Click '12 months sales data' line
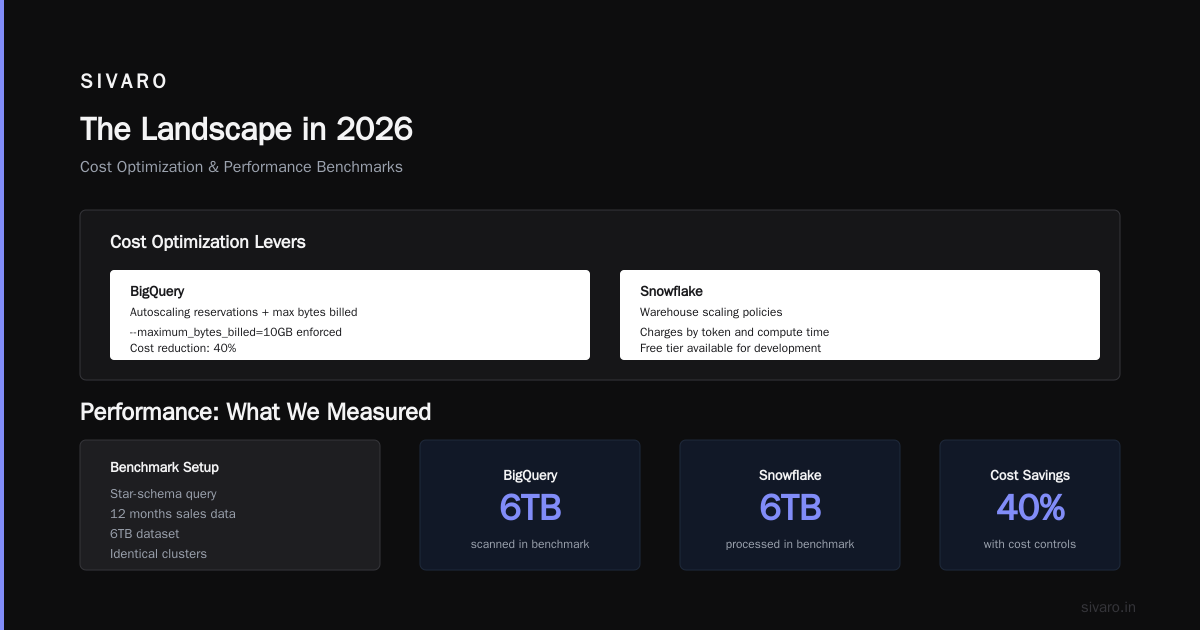 click(x=173, y=514)
